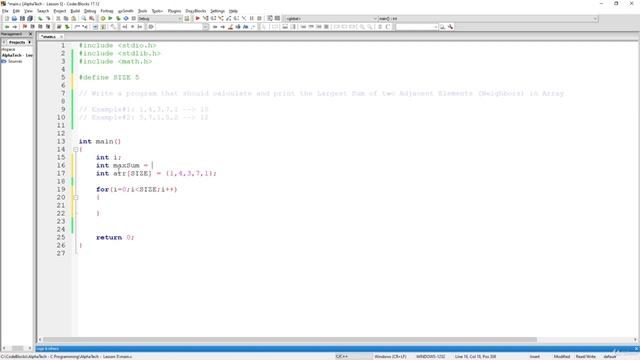Screen dimensions: 640x360
Task: Open the Project menu
Action: (60, 11)
